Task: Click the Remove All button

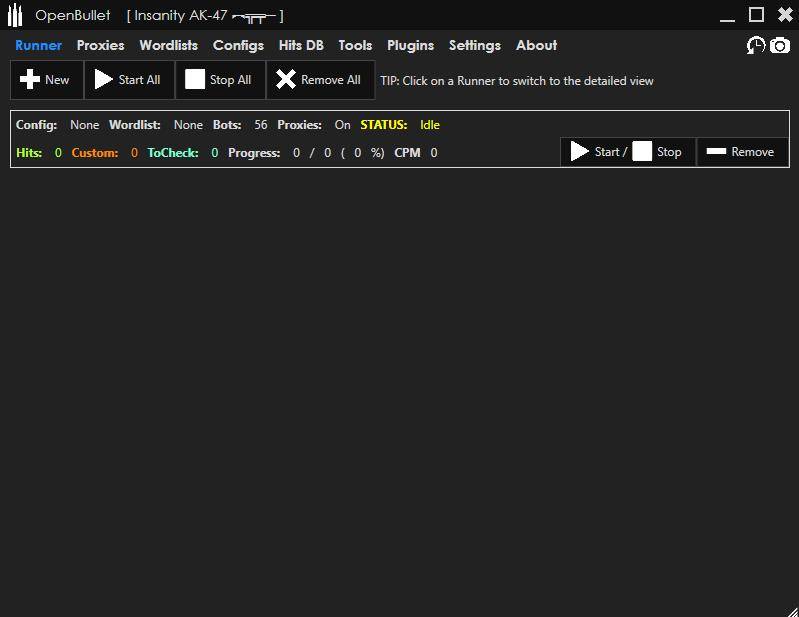Action: (320, 80)
